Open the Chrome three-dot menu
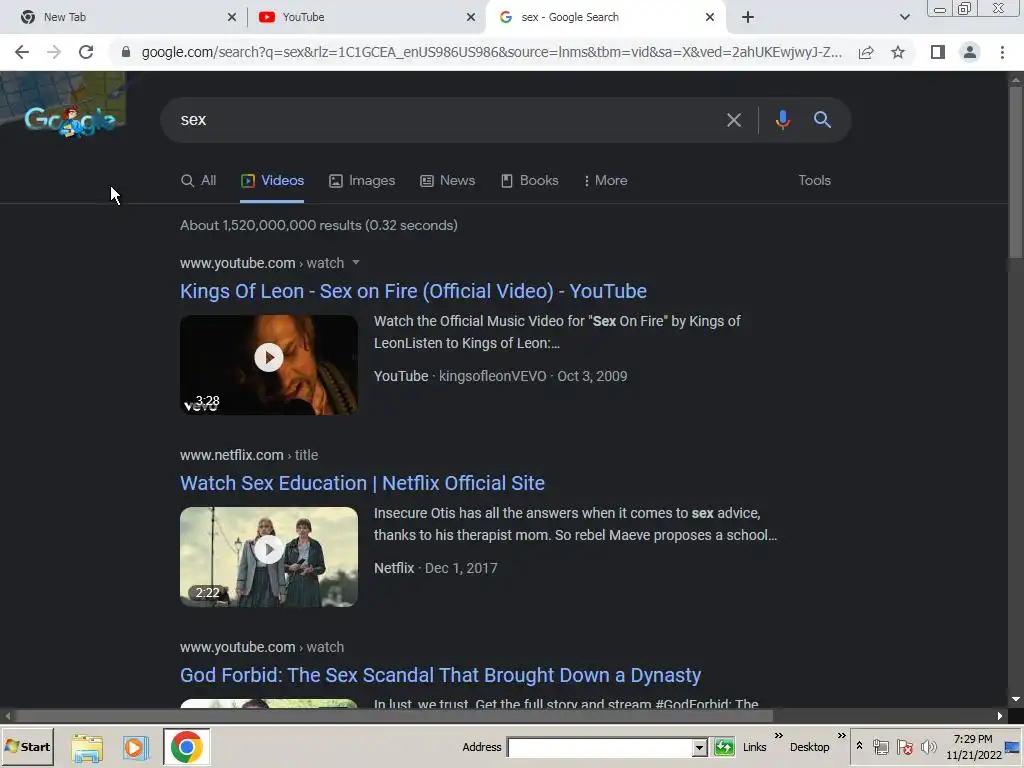Image resolution: width=1024 pixels, height=768 pixels. (x=1002, y=52)
